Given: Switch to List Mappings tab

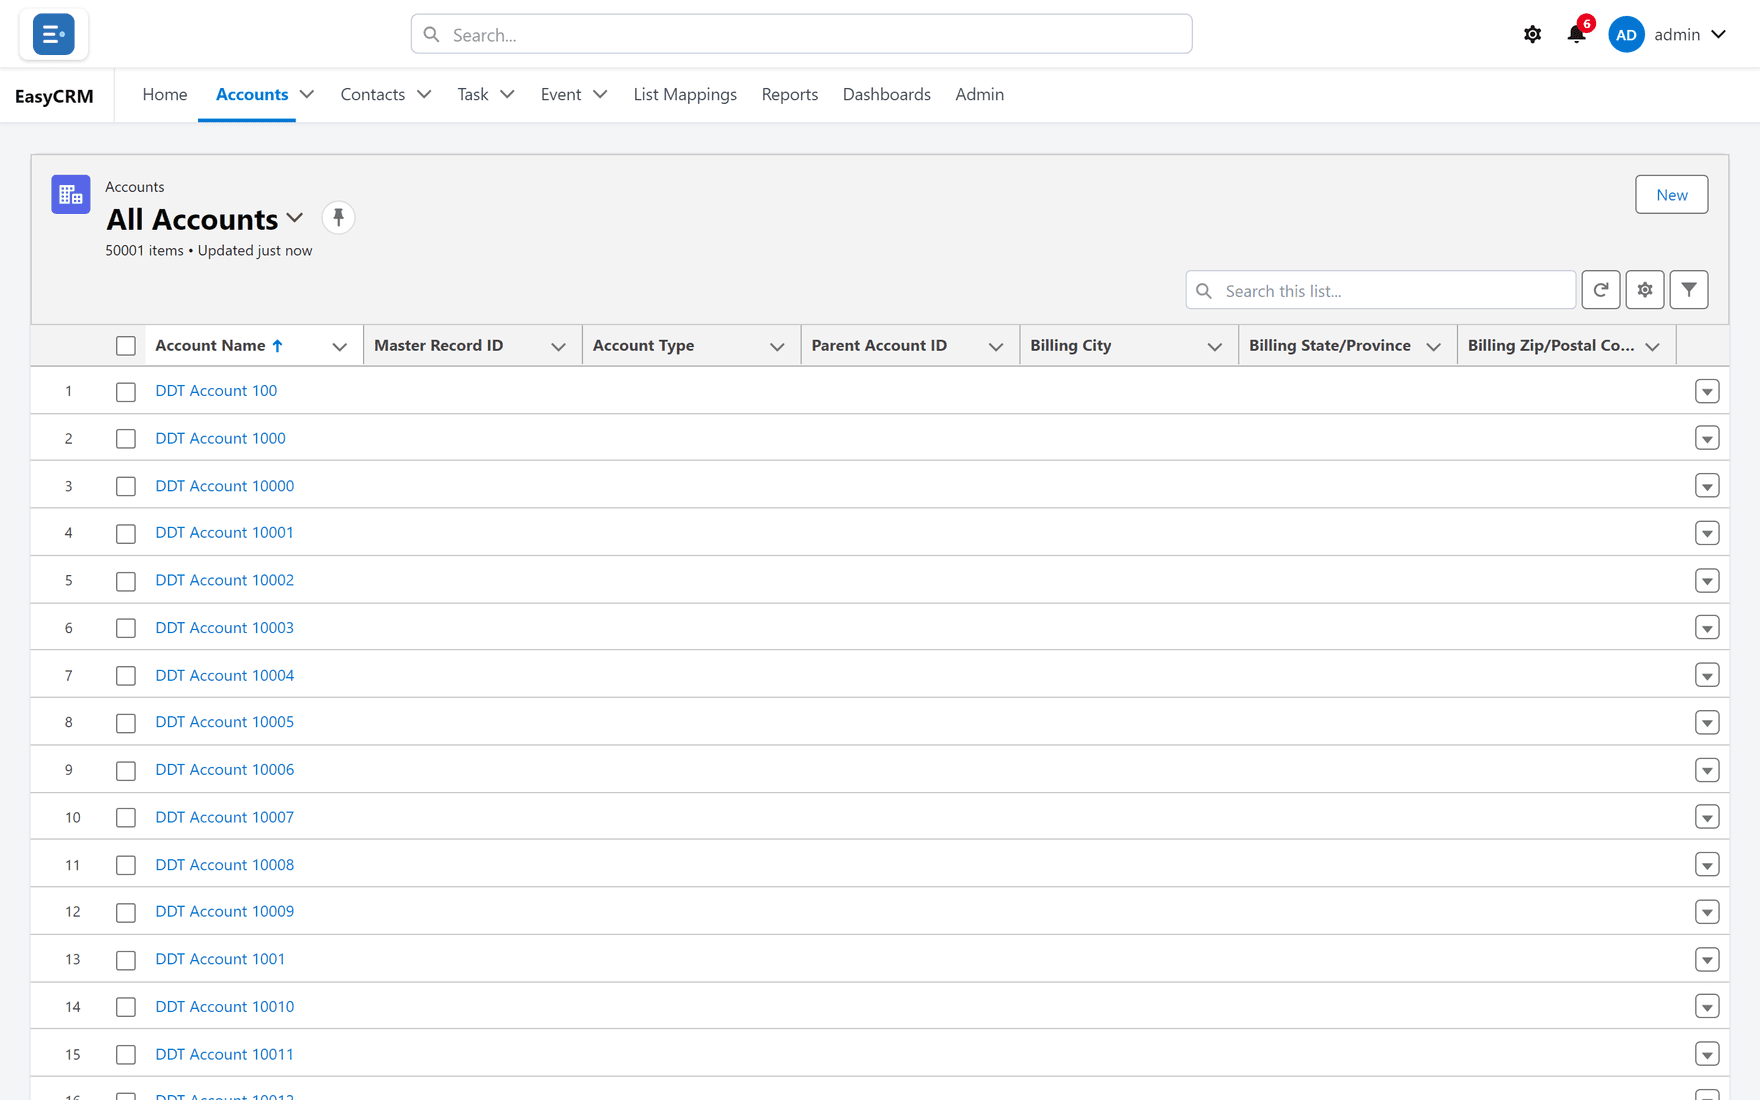Looking at the screenshot, I should pos(685,94).
